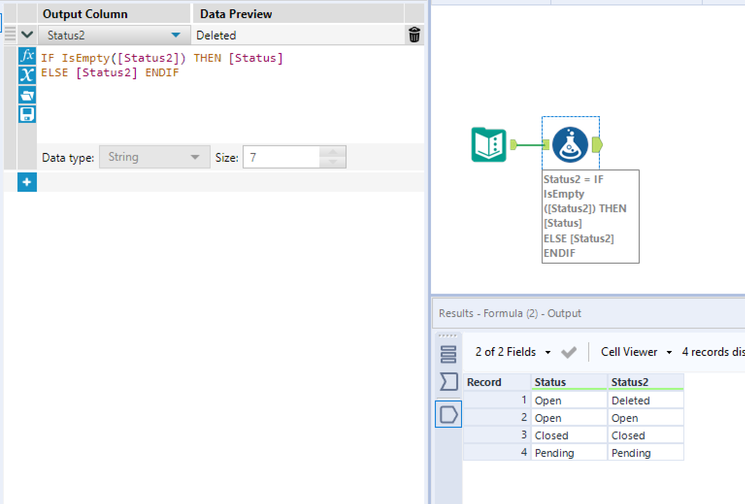Screen dimensions: 745x504
Task: Click the Formula tool input anchor
Action: tap(545, 144)
